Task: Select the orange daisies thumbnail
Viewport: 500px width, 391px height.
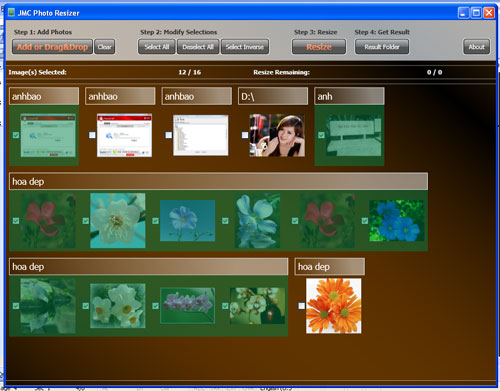Action: tap(334, 306)
